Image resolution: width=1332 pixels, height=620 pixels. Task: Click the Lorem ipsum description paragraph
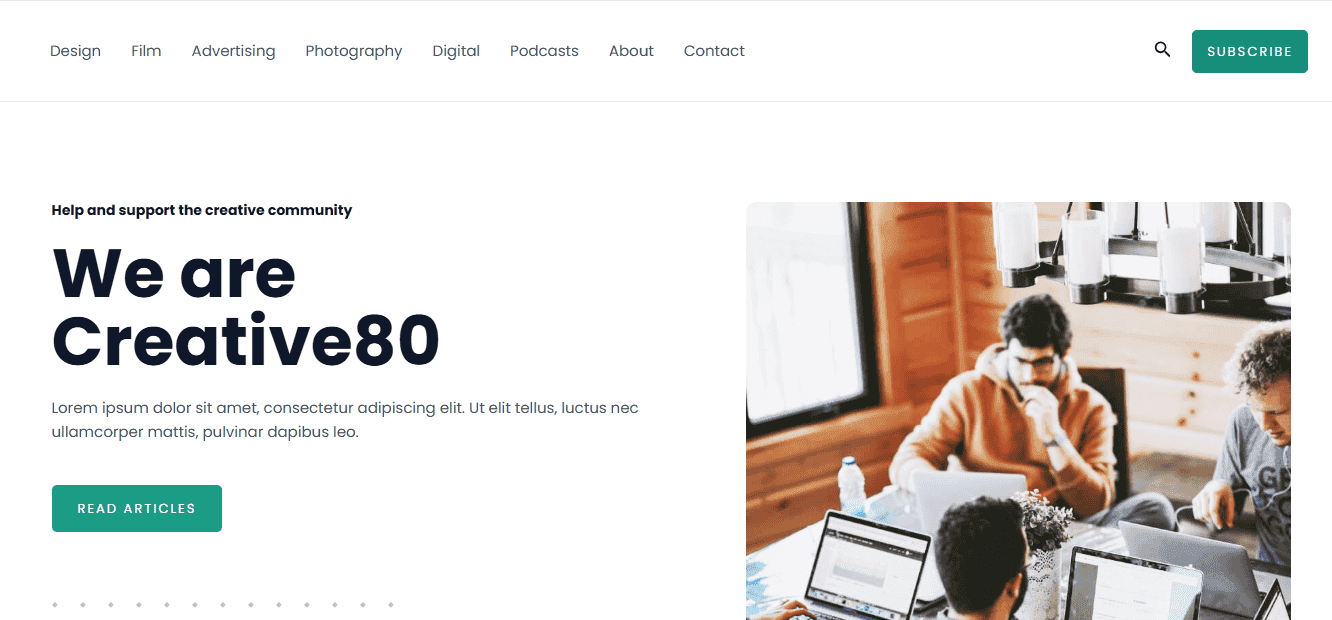click(345, 420)
